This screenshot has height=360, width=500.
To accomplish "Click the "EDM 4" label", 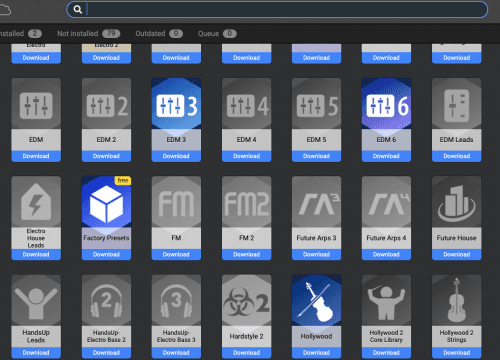I will (x=247, y=140).
